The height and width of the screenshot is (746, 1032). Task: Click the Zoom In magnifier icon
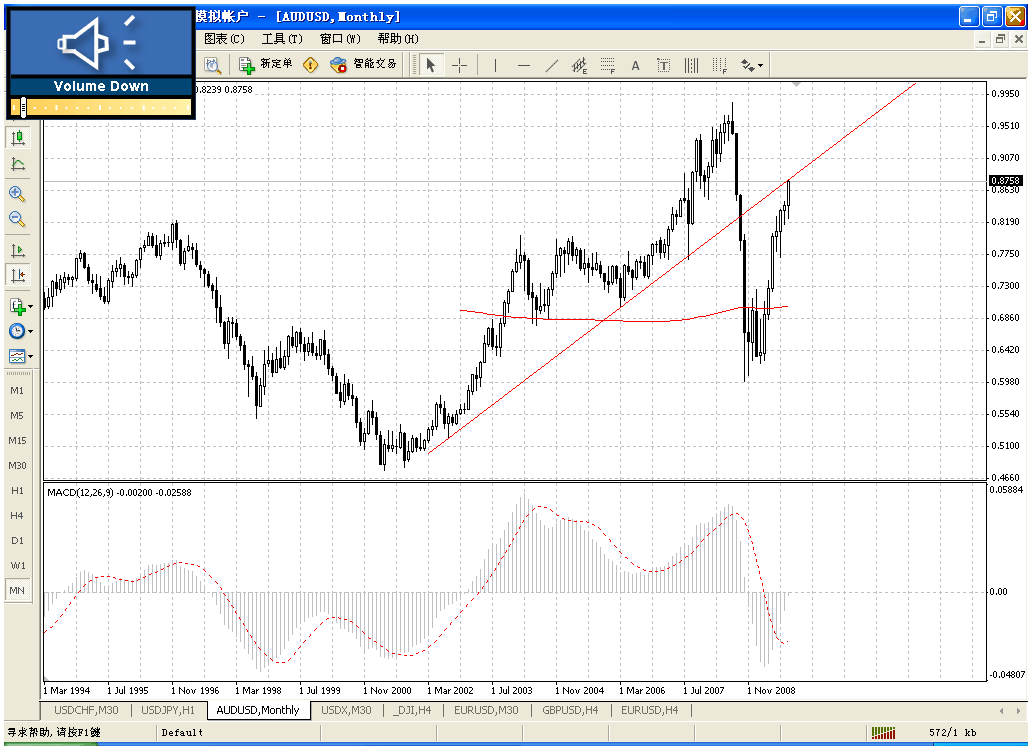(x=16, y=194)
